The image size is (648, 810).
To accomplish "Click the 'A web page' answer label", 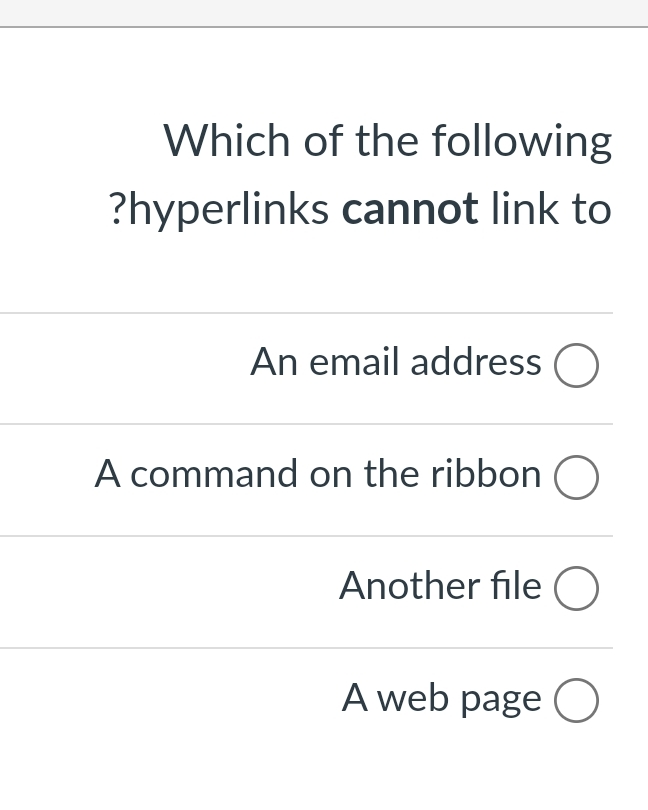I will tap(441, 699).
